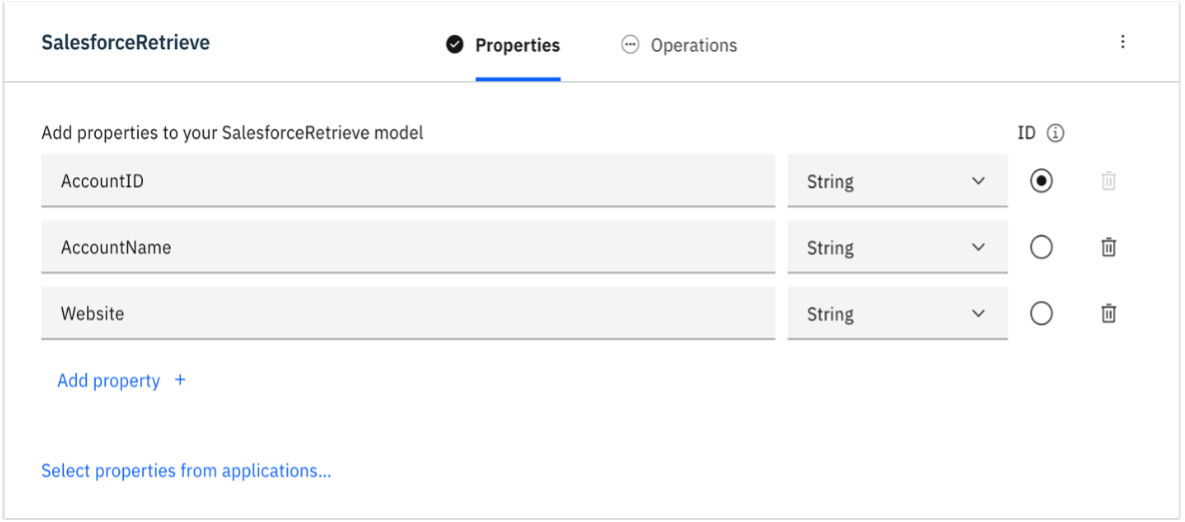Screen dimensions: 1185x522
Task: Delete the Website property with trash icon
Action: [x=1108, y=313]
